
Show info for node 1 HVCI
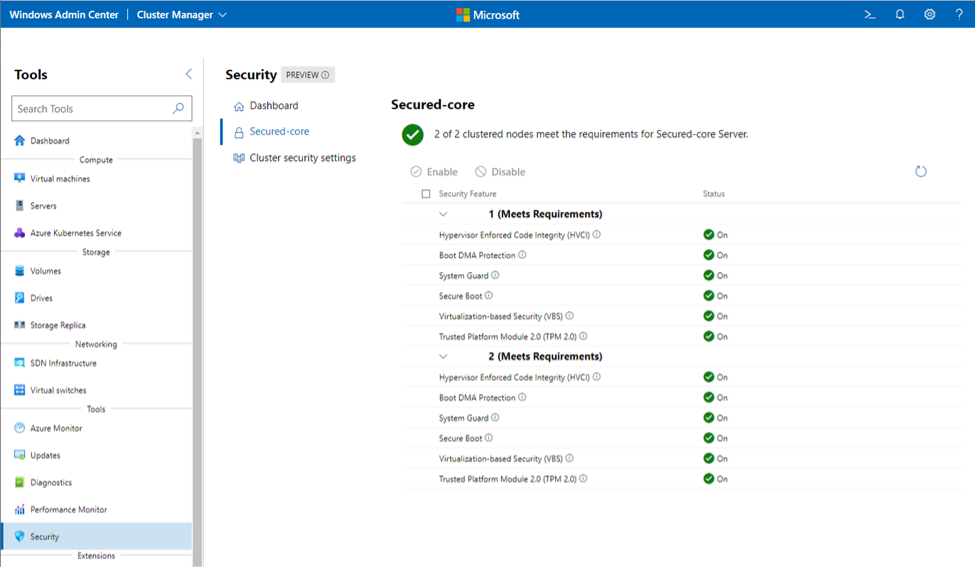point(597,235)
